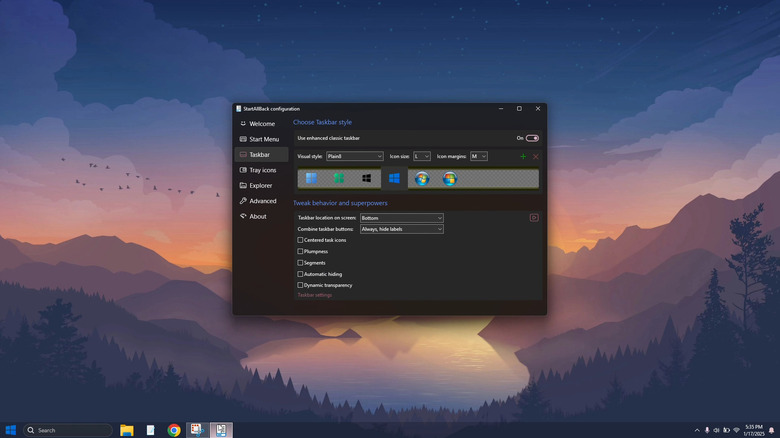Enable the Centered task icons checkbox
Image resolution: width=780 pixels, height=438 pixels.
pos(300,240)
